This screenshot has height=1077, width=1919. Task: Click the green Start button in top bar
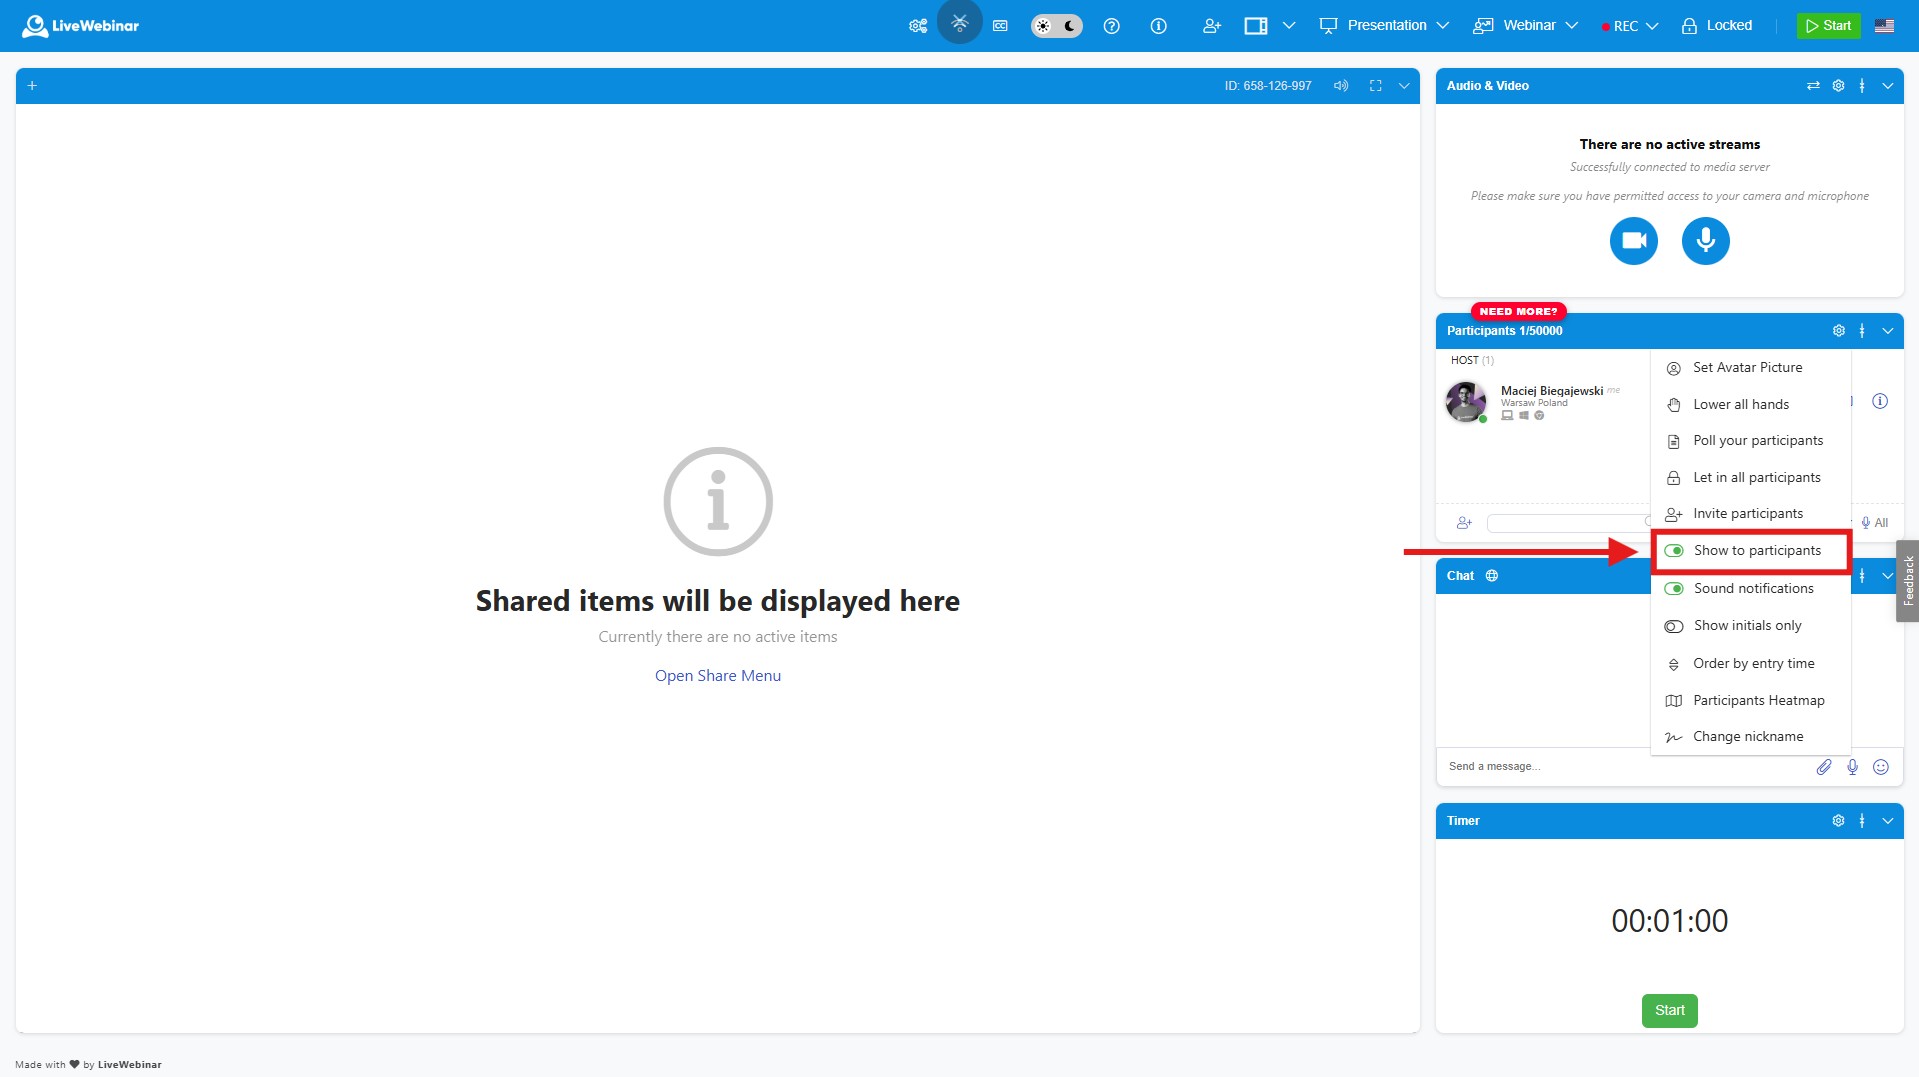coord(1828,26)
